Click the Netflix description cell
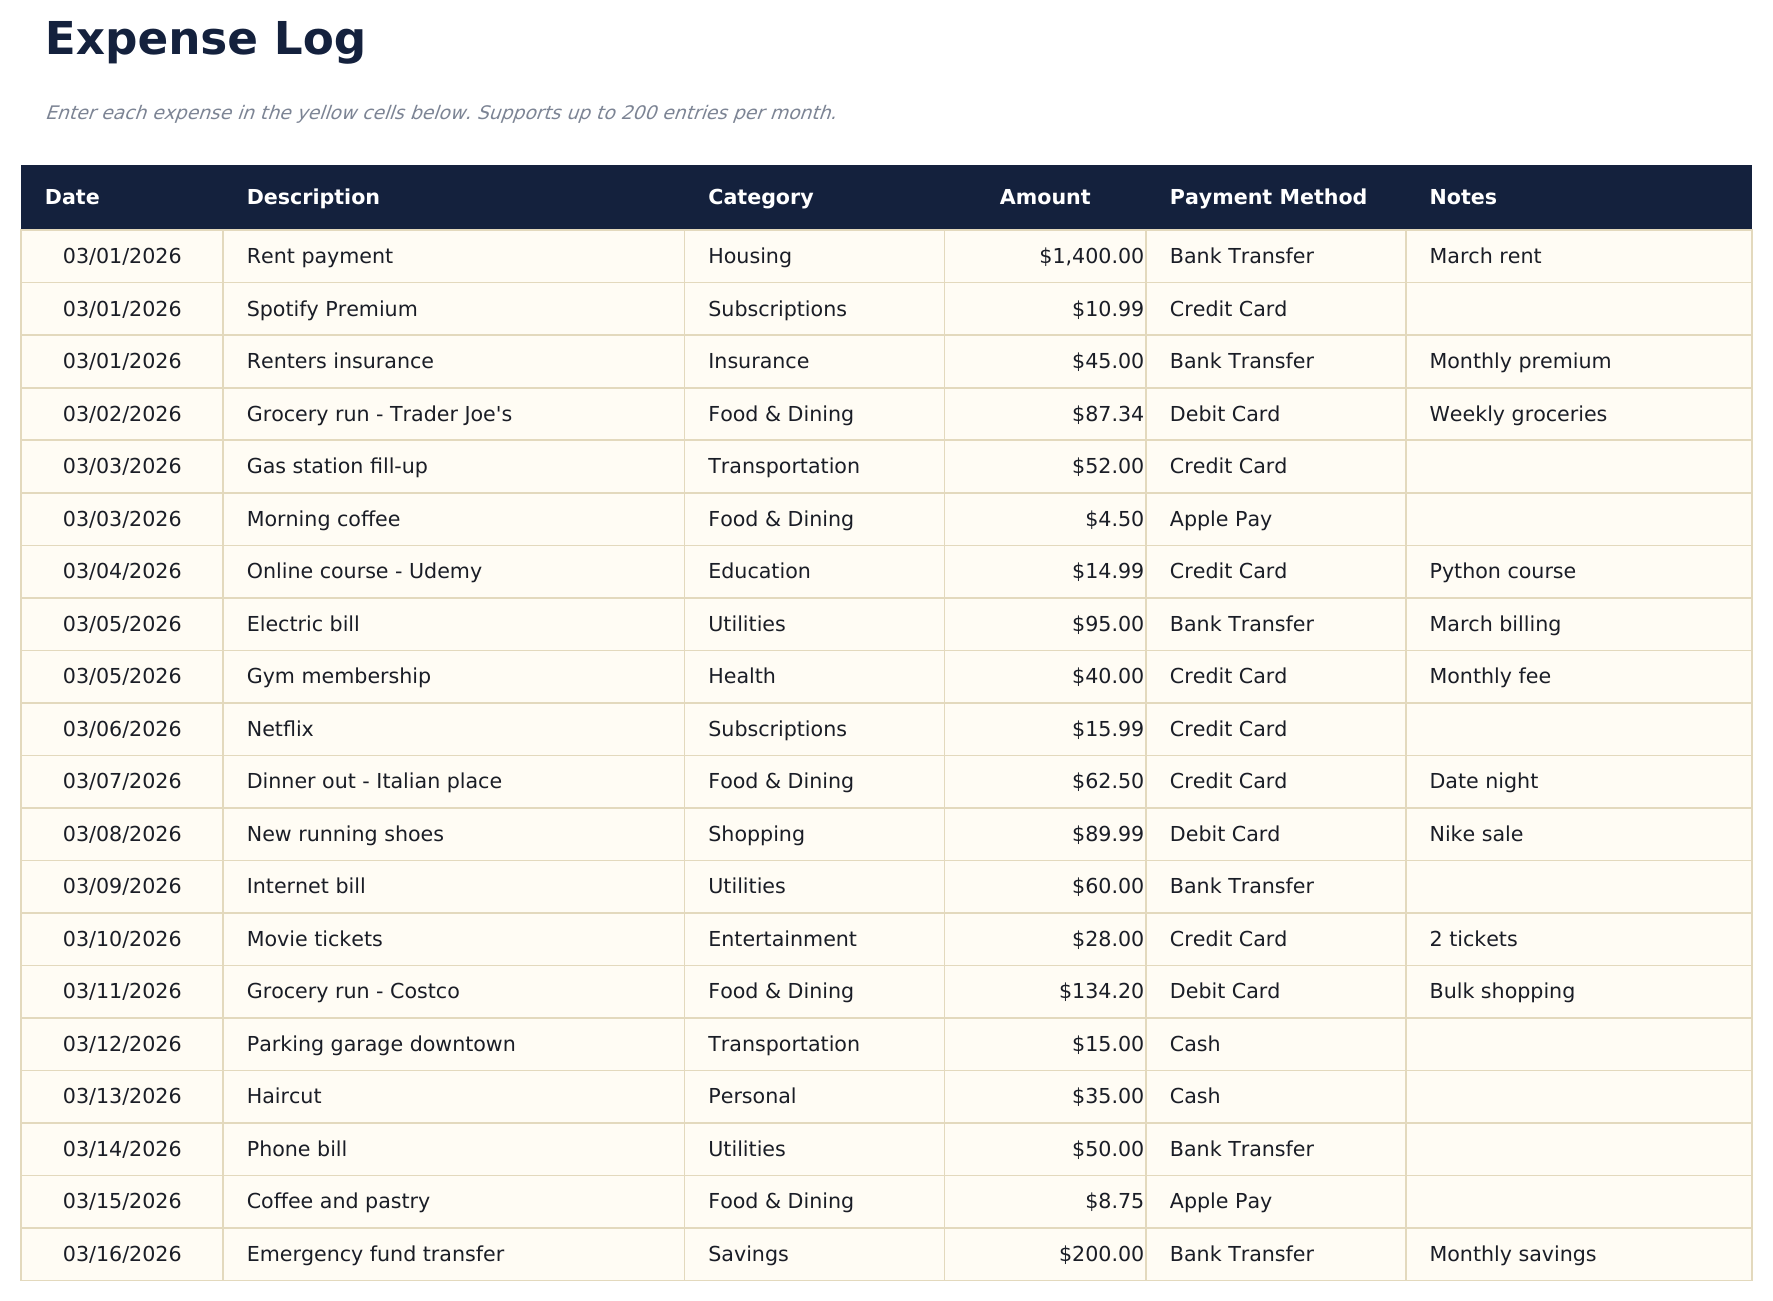The height and width of the screenshot is (1301, 1773). pos(280,729)
